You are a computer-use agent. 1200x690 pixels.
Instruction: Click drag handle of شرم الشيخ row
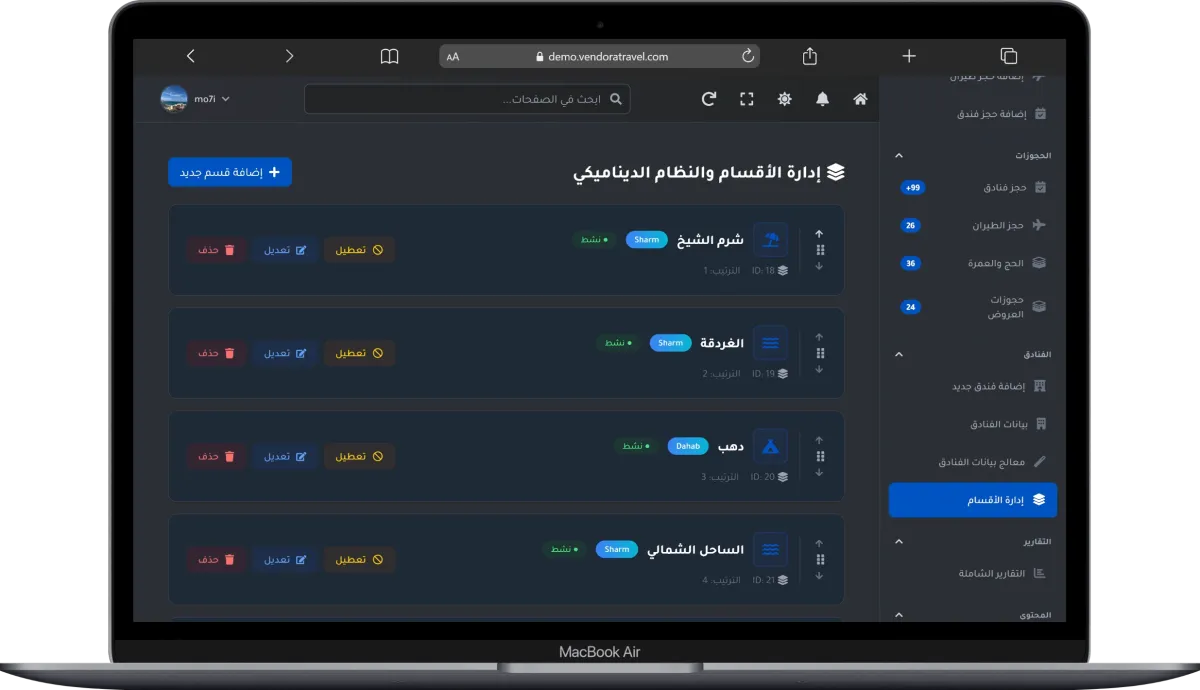tap(820, 250)
